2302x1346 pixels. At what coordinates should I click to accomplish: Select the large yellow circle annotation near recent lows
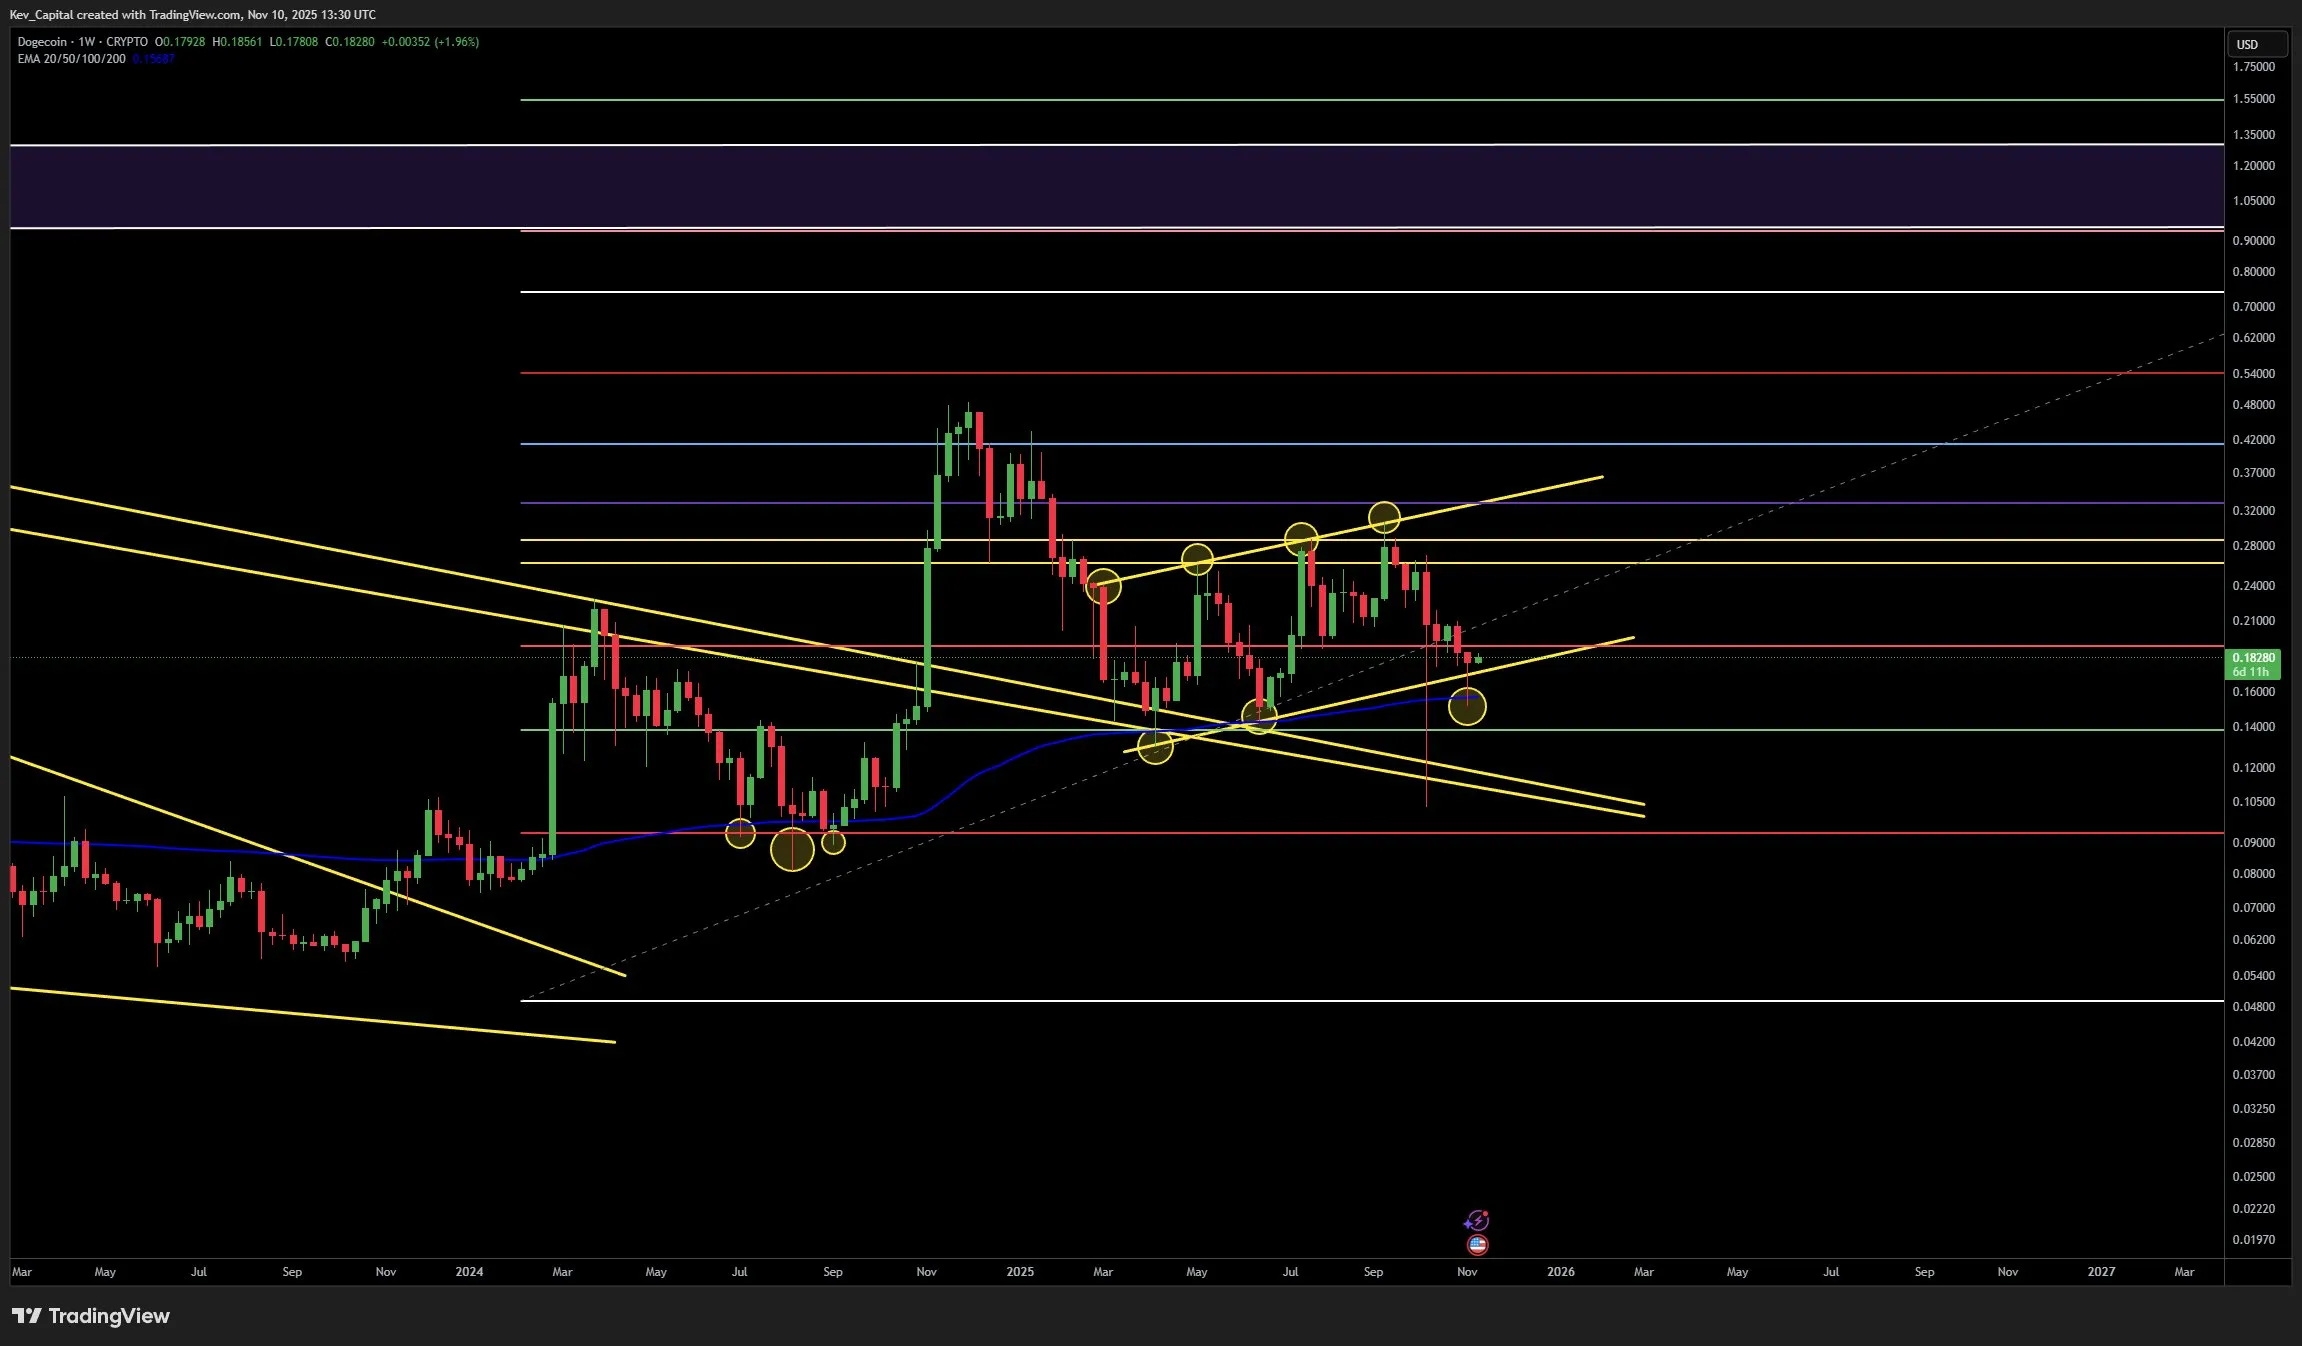(1466, 708)
